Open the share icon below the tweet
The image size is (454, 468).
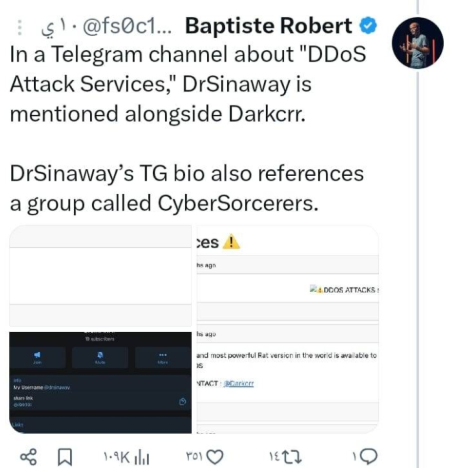tap(28, 457)
